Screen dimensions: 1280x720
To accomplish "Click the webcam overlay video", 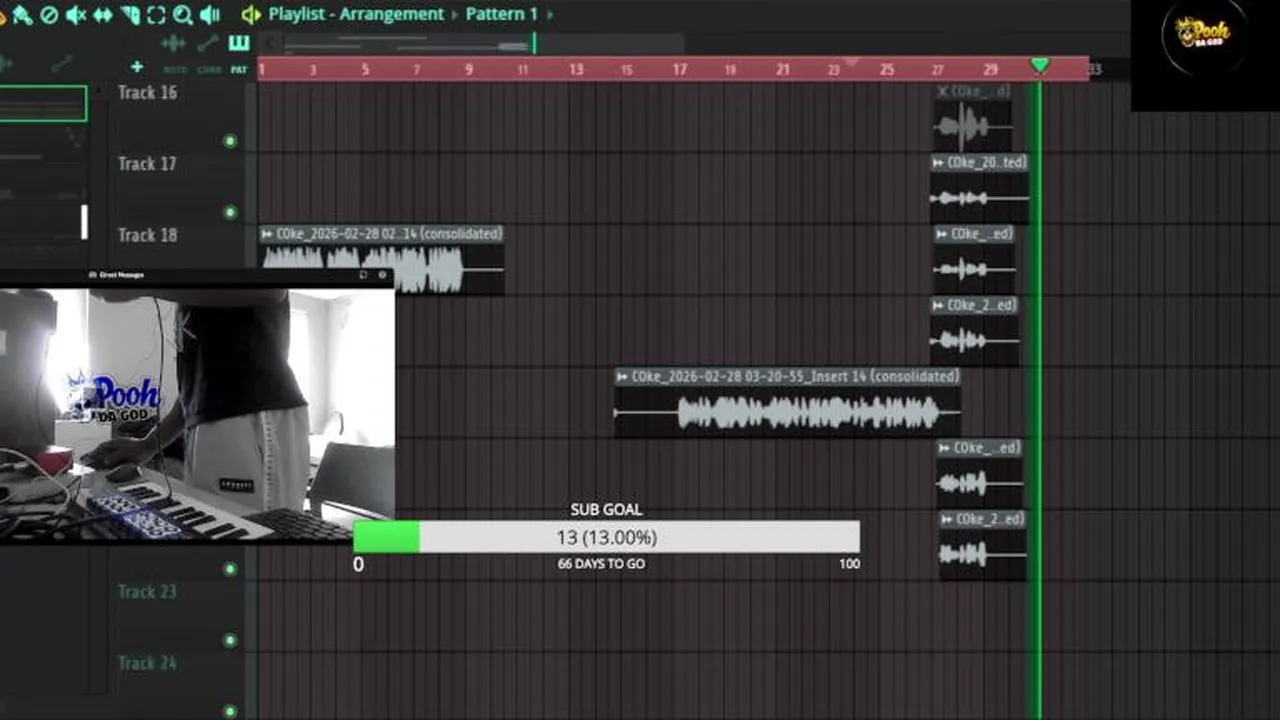I will coord(197,414).
